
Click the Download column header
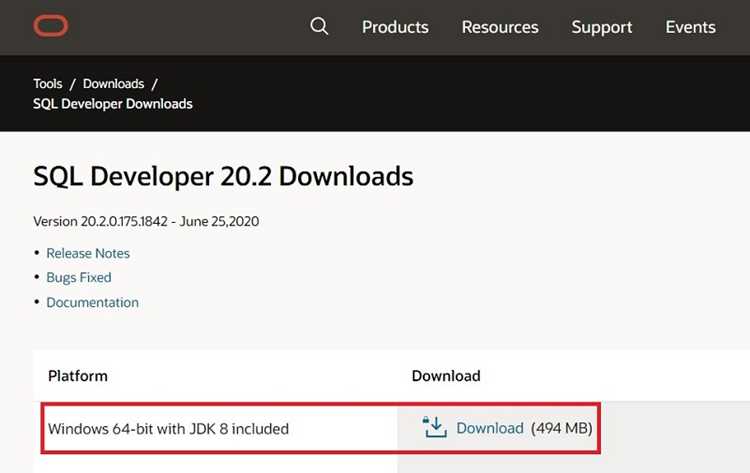point(446,376)
